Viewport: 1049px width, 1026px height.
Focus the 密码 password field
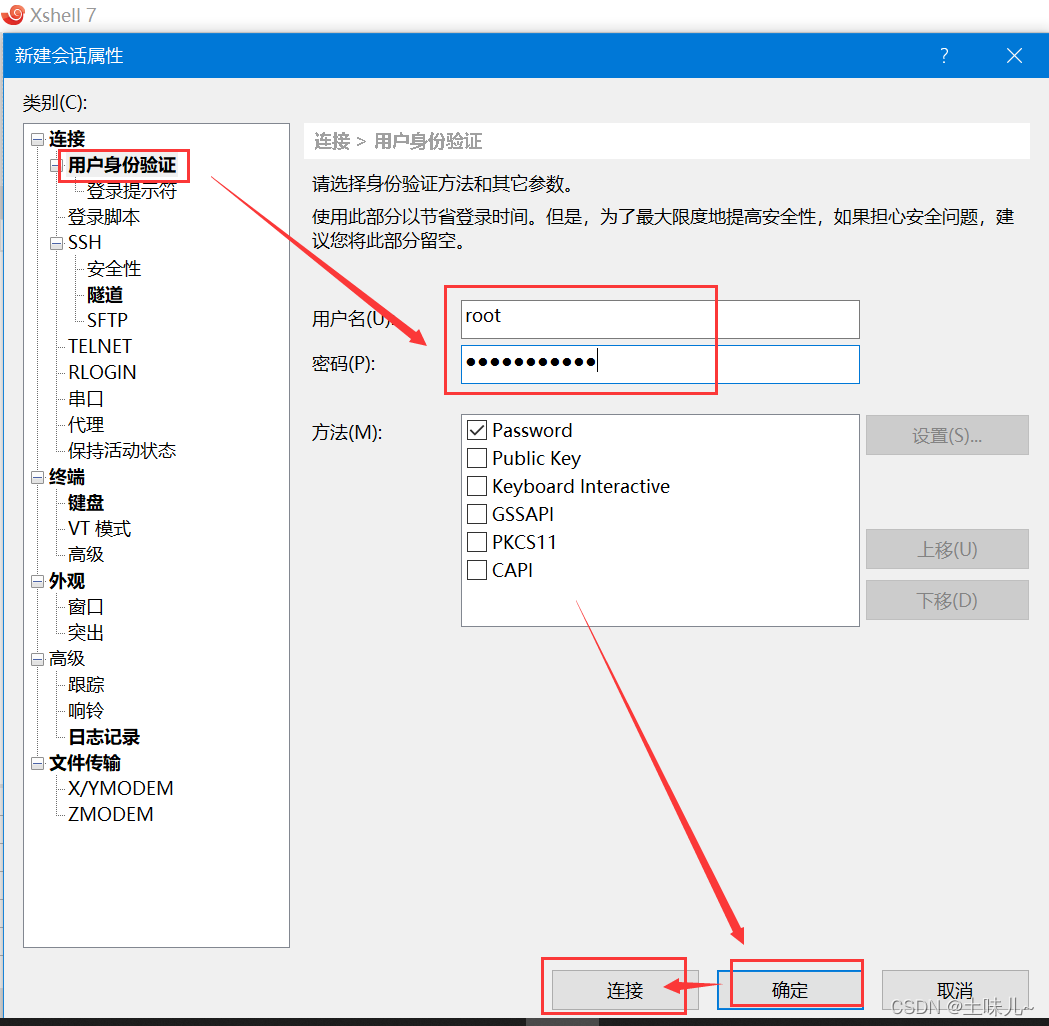point(660,365)
